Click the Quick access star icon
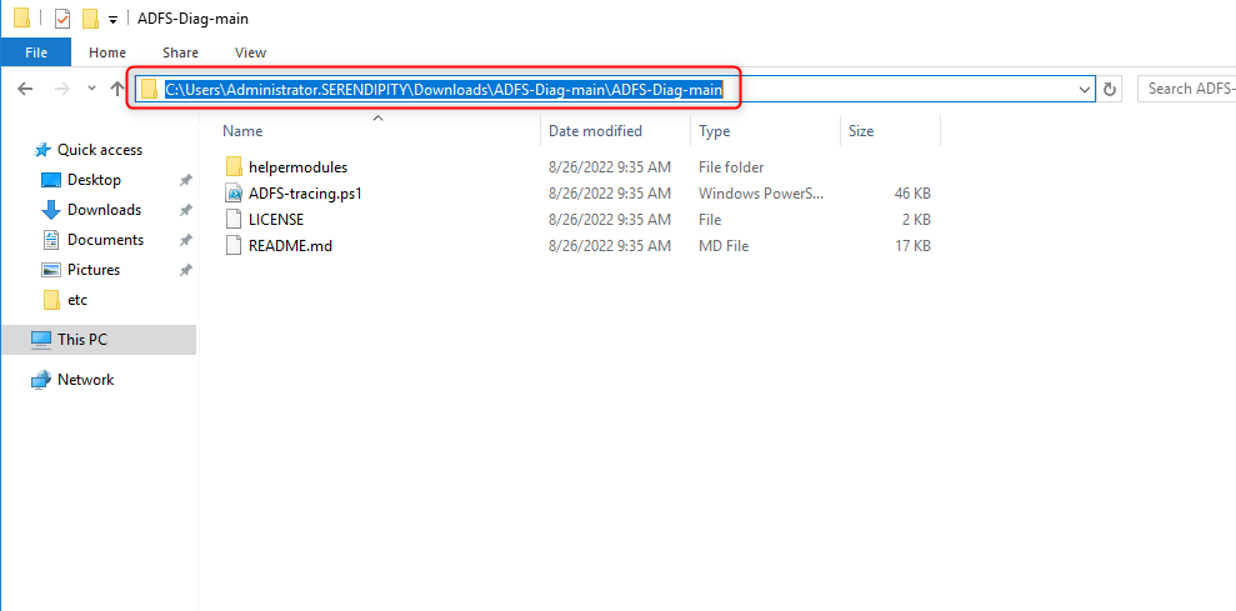Screen dimensions: 1236x611 [42, 149]
